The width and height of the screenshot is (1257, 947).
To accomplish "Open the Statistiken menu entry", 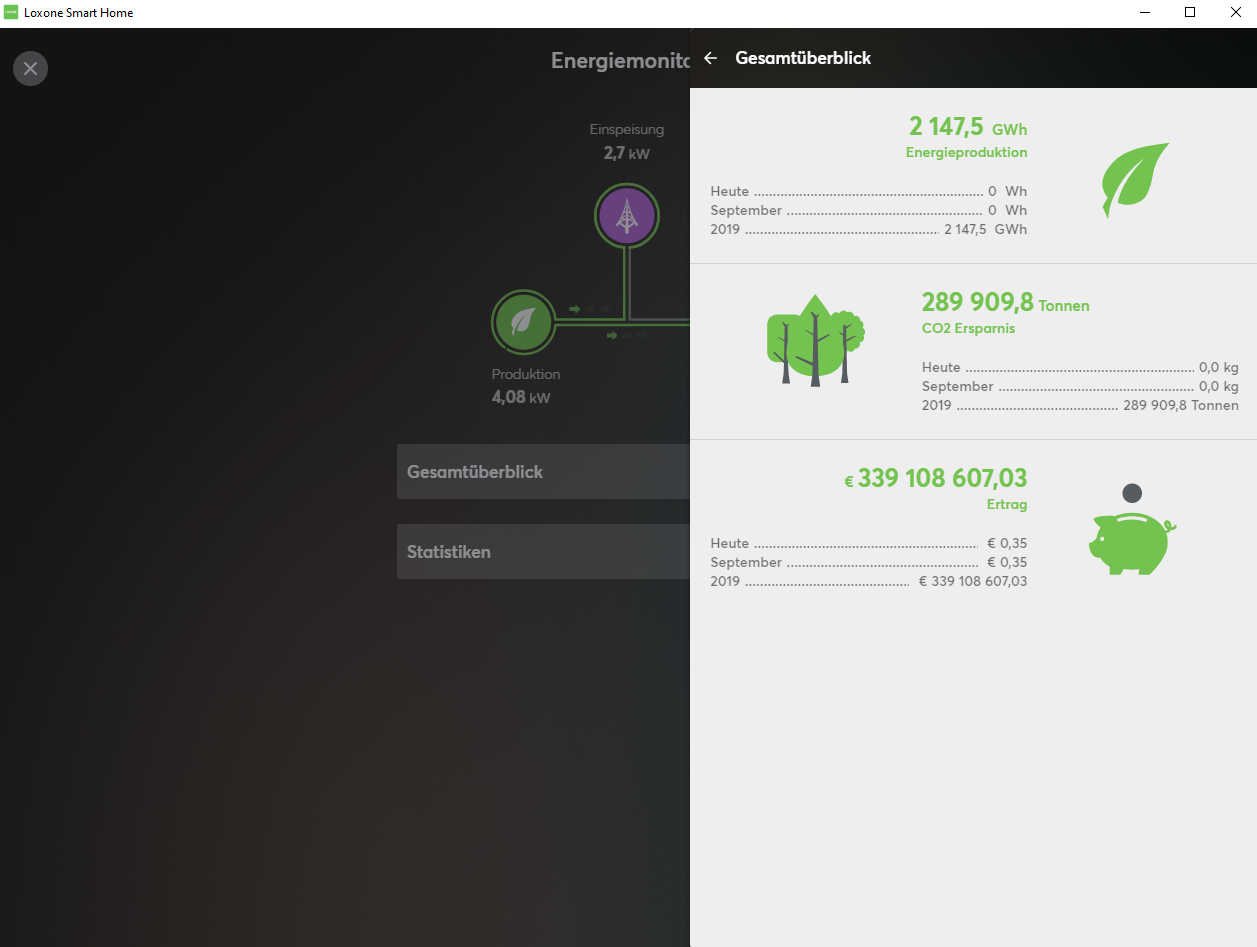I will [x=543, y=551].
